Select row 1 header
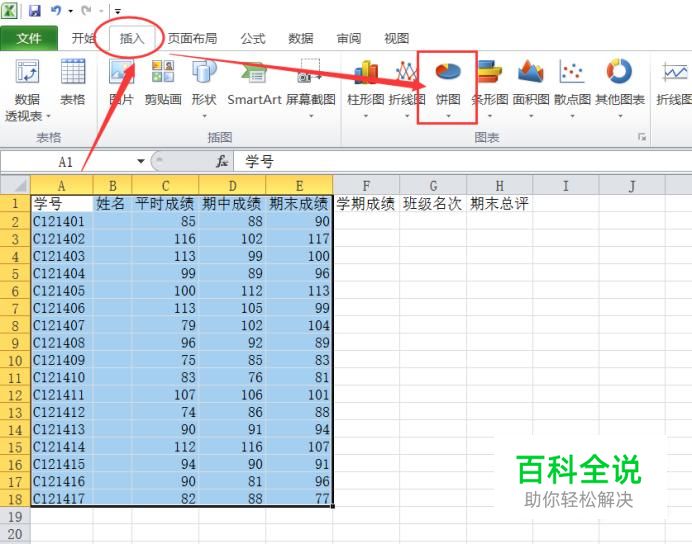This screenshot has height=544, width=692. point(15,203)
